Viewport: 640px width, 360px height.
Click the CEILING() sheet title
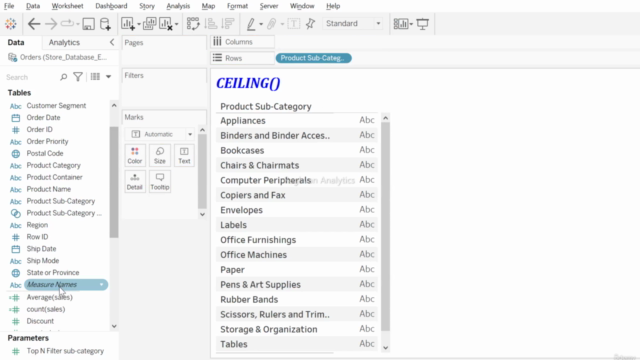coord(248,83)
